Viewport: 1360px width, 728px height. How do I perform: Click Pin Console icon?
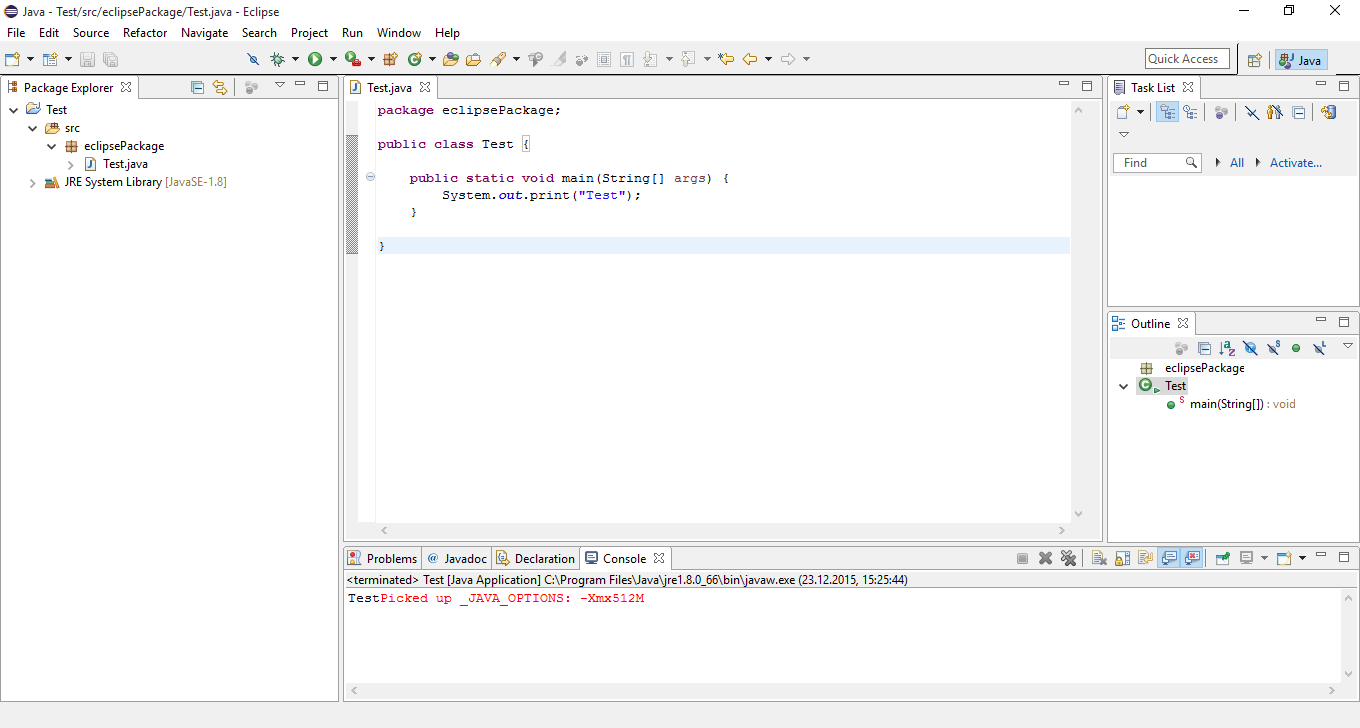(1222, 558)
